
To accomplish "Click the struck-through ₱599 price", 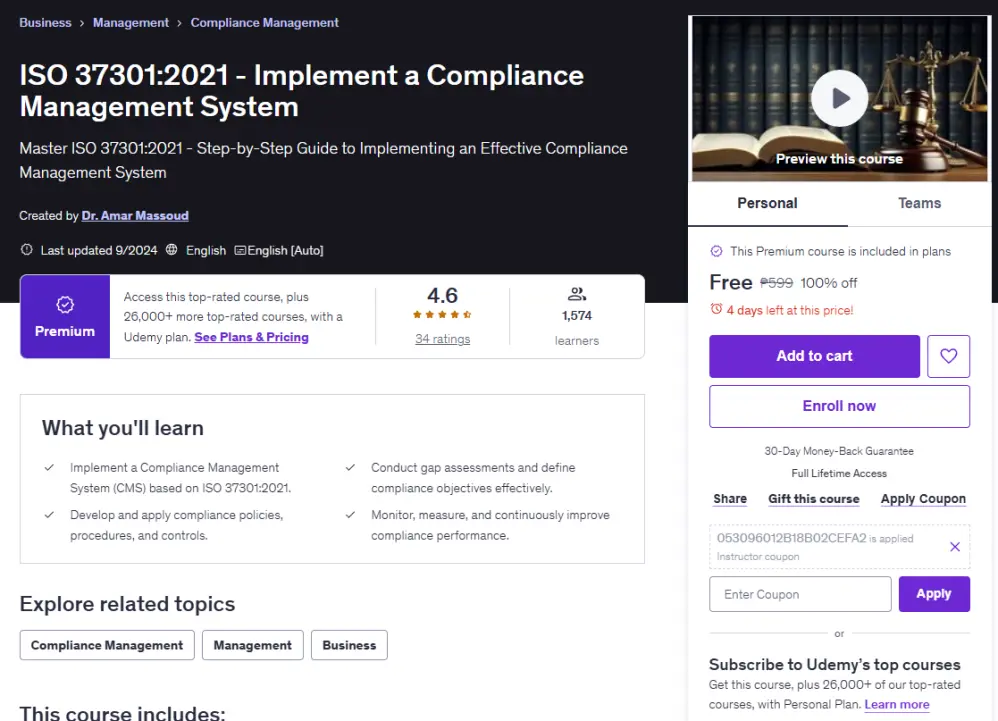I will point(777,283).
